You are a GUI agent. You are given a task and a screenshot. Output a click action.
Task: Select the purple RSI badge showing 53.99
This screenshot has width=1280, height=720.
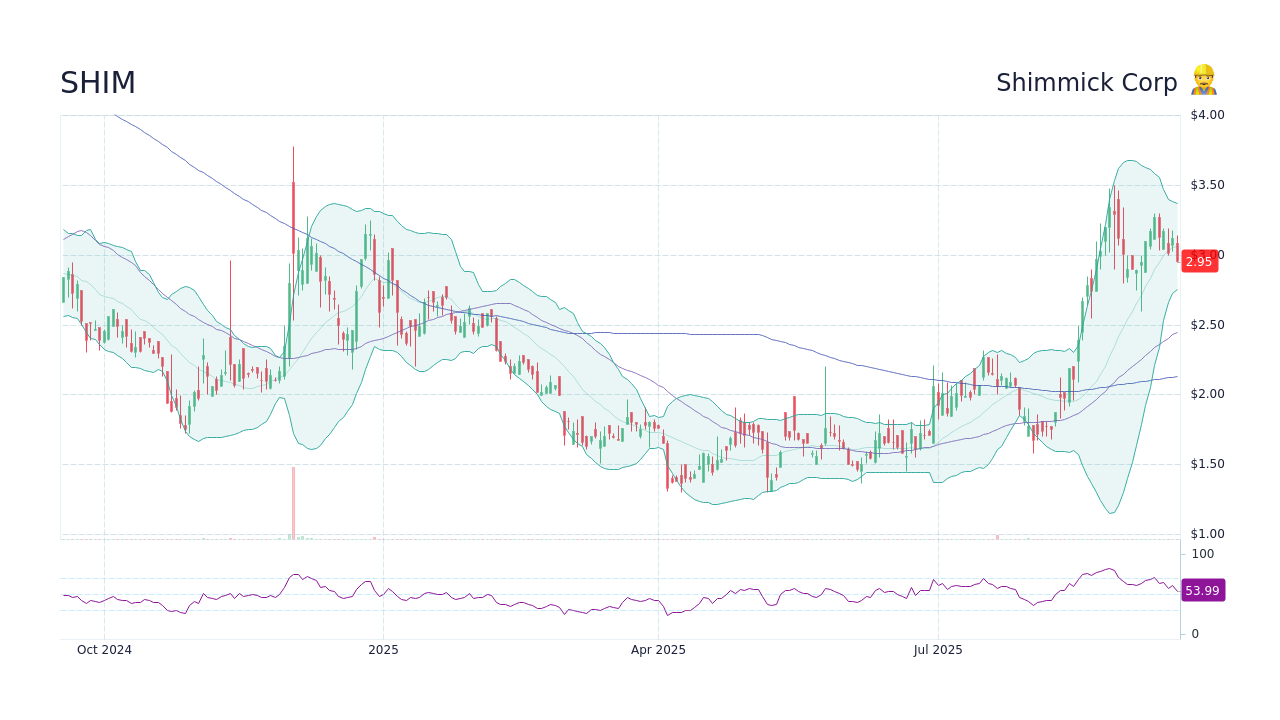[1202, 590]
